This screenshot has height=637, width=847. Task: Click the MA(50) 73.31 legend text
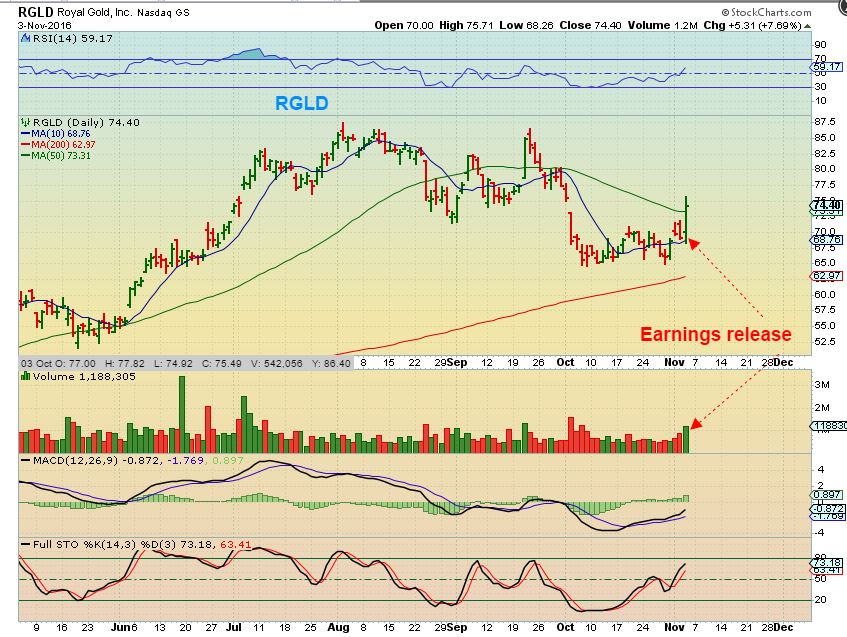pos(60,156)
